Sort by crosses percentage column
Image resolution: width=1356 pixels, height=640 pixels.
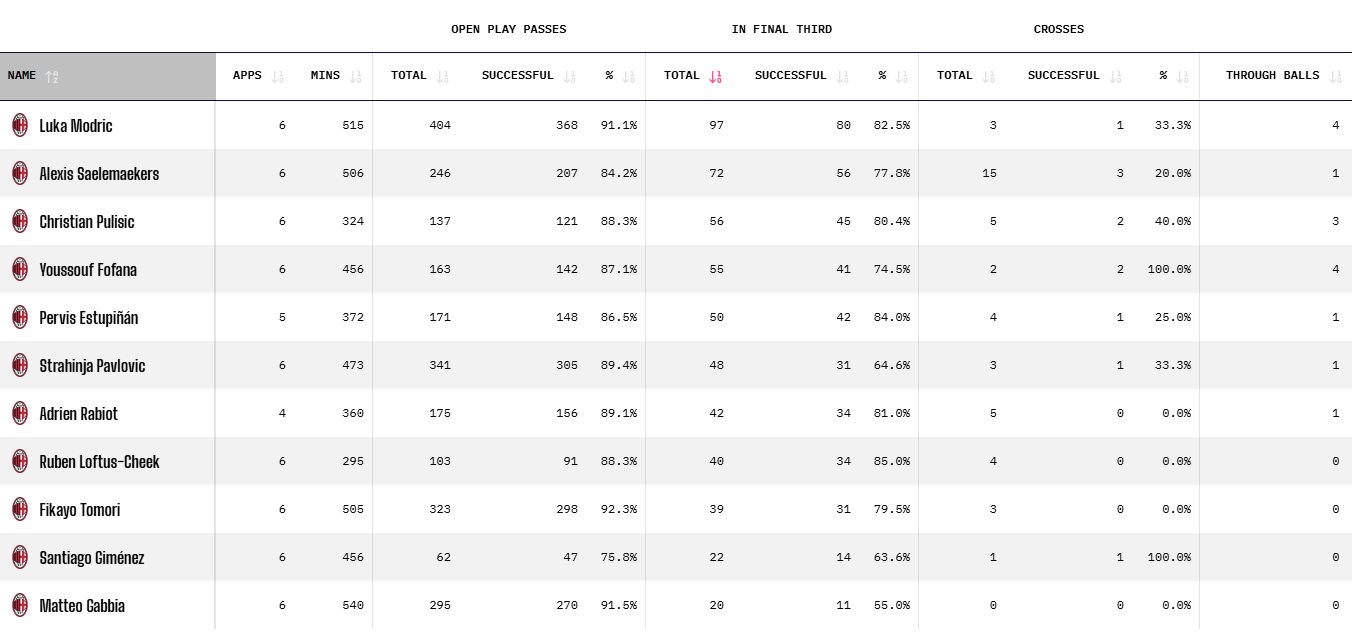[1183, 76]
